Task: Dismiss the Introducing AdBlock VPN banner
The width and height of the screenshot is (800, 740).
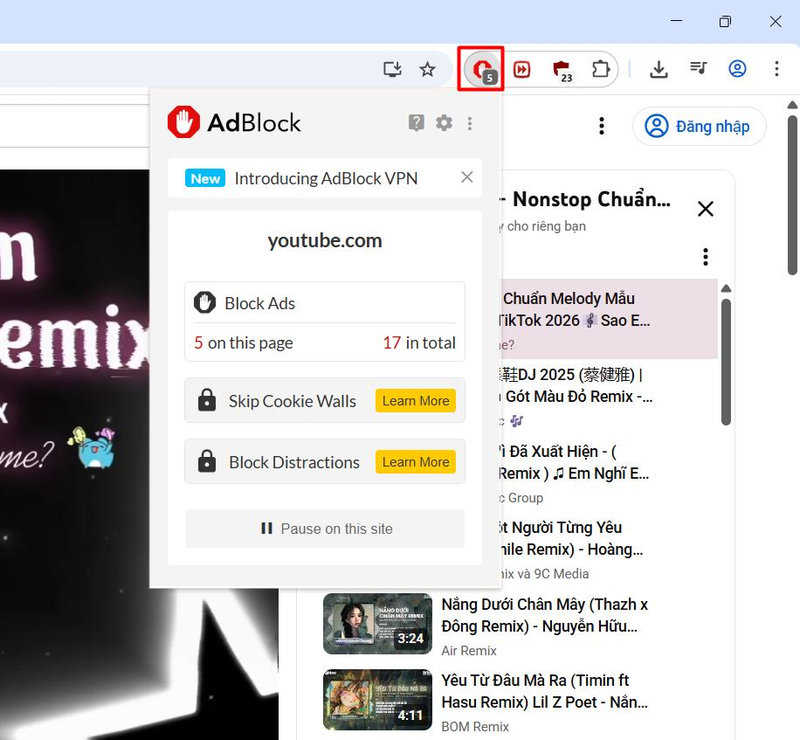Action: point(467,177)
